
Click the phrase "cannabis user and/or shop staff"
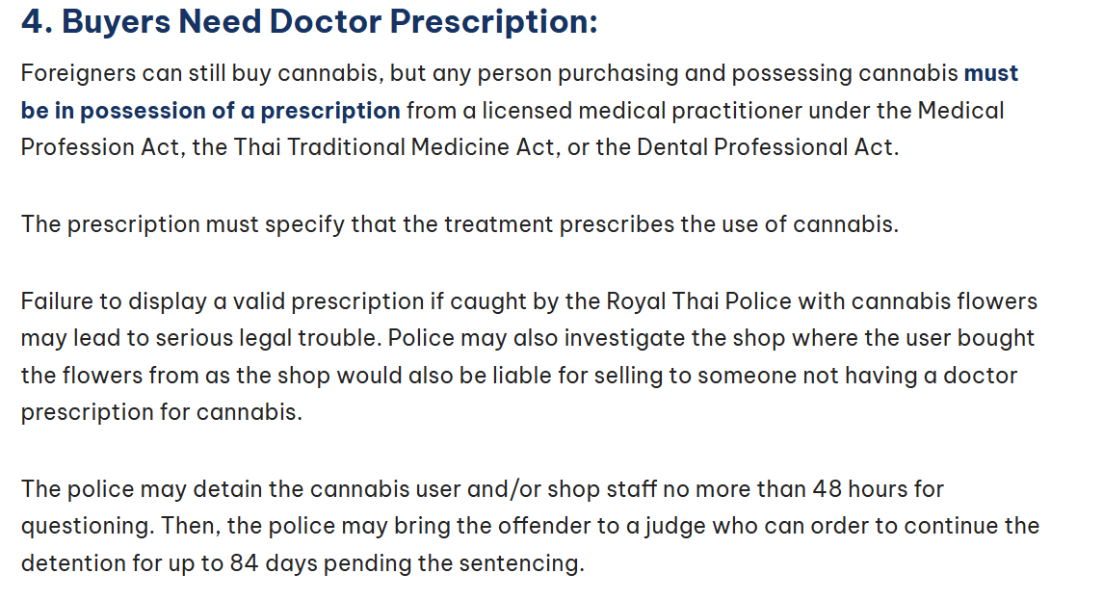point(483,489)
